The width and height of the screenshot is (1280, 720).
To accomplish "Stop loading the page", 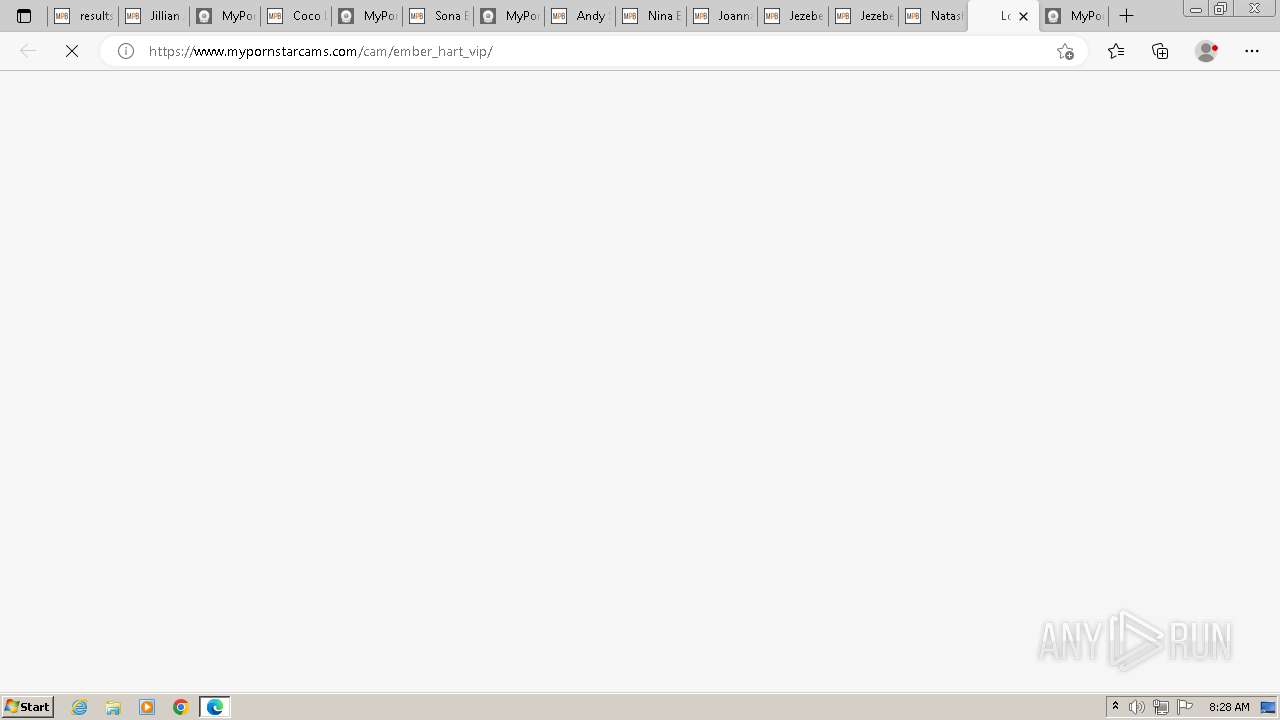I will coord(72,51).
